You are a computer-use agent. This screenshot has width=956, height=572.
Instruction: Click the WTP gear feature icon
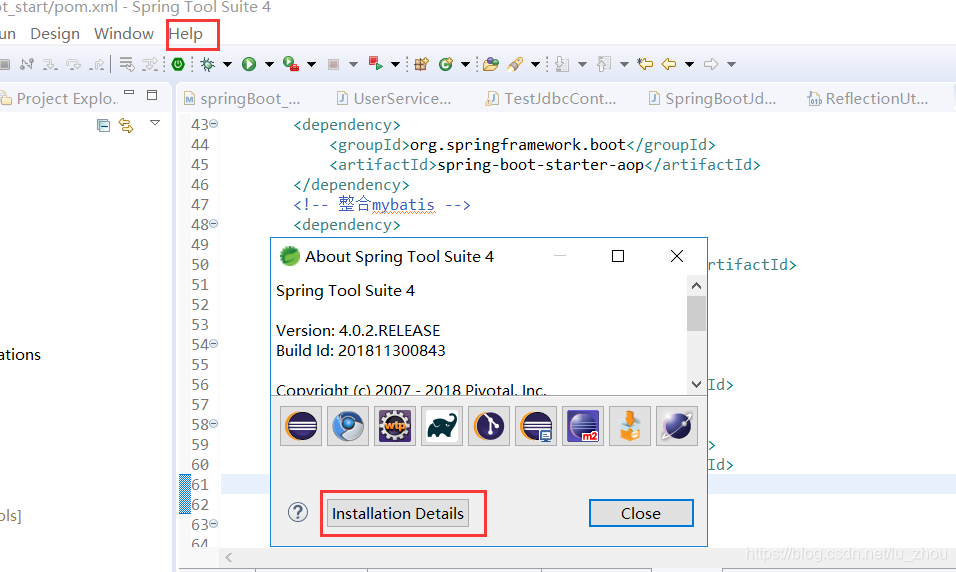[x=395, y=426]
